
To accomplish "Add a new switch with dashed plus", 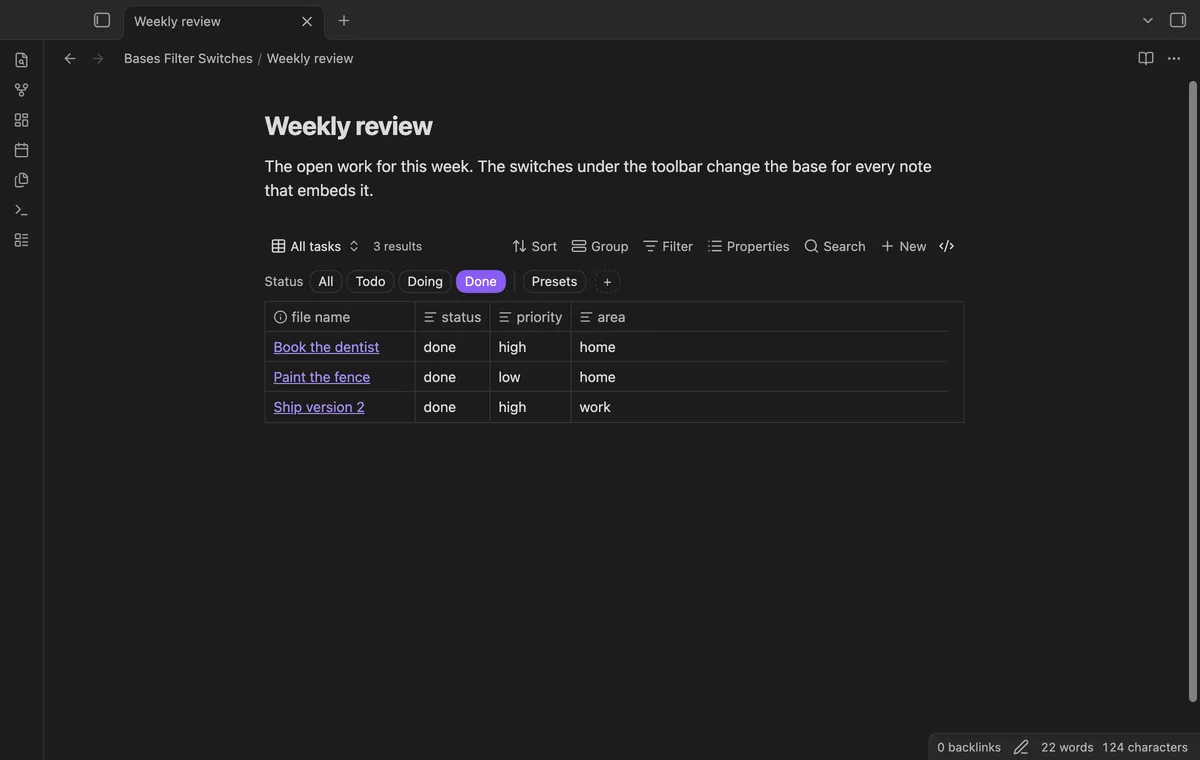I will pos(607,282).
